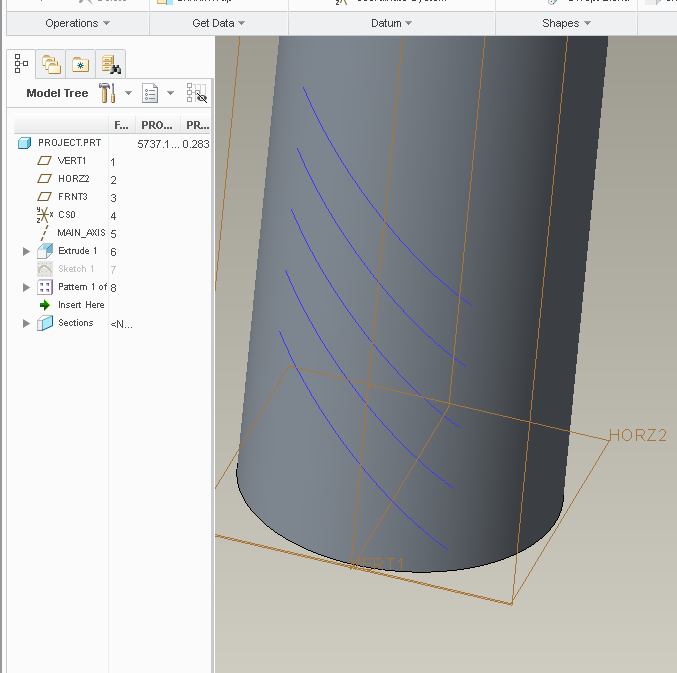Select the CS0 coordinate system
The image size is (677, 673).
pos(66,215)
